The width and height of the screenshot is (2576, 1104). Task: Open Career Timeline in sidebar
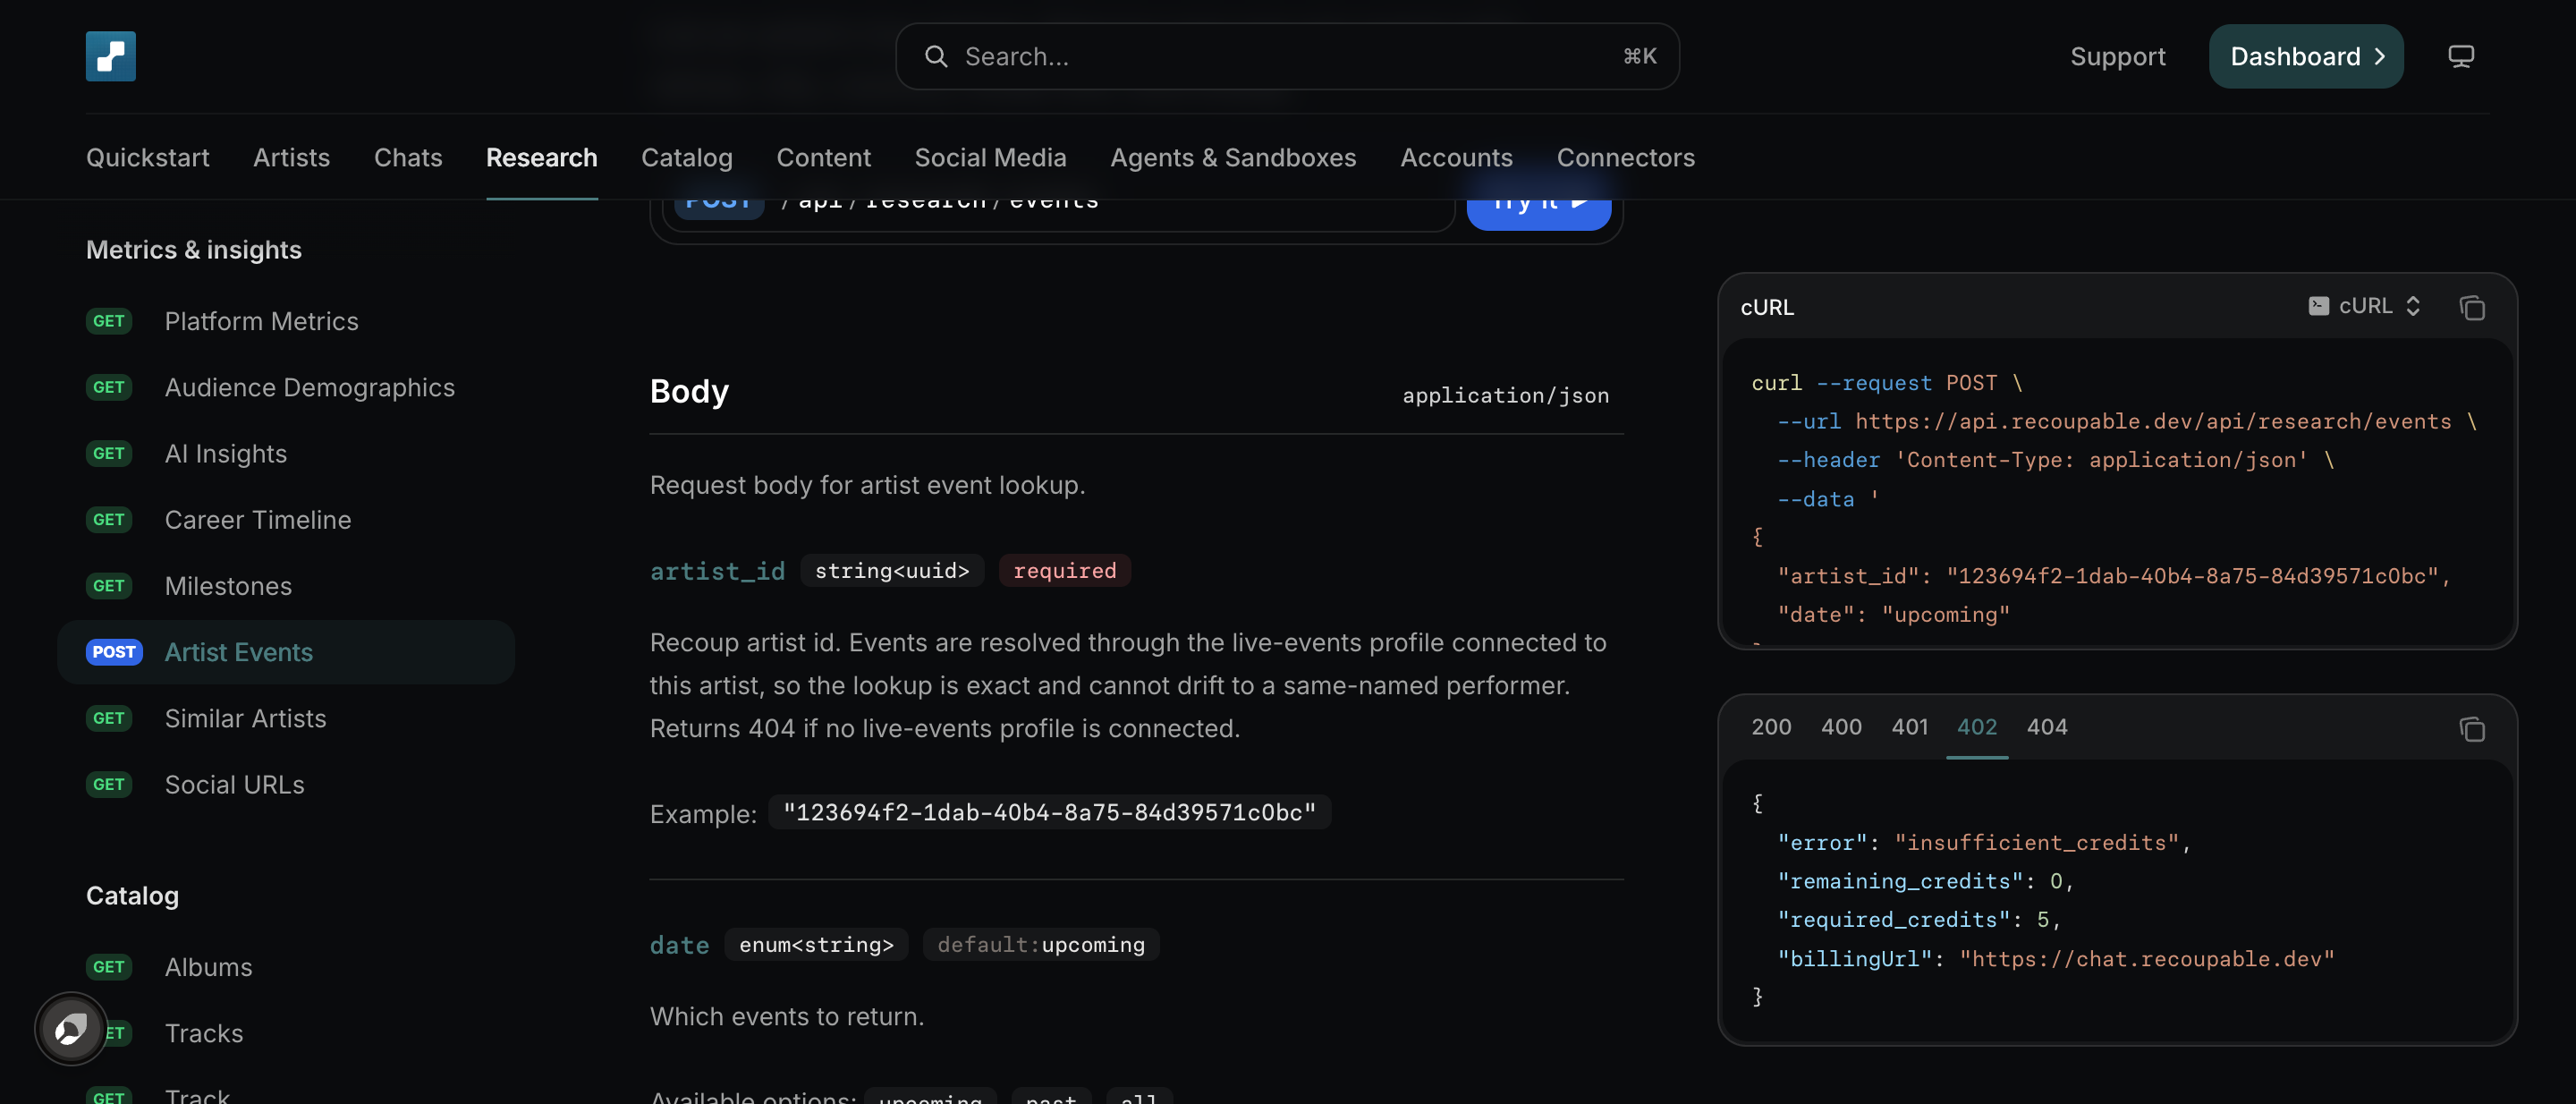(x=286, y=519)
